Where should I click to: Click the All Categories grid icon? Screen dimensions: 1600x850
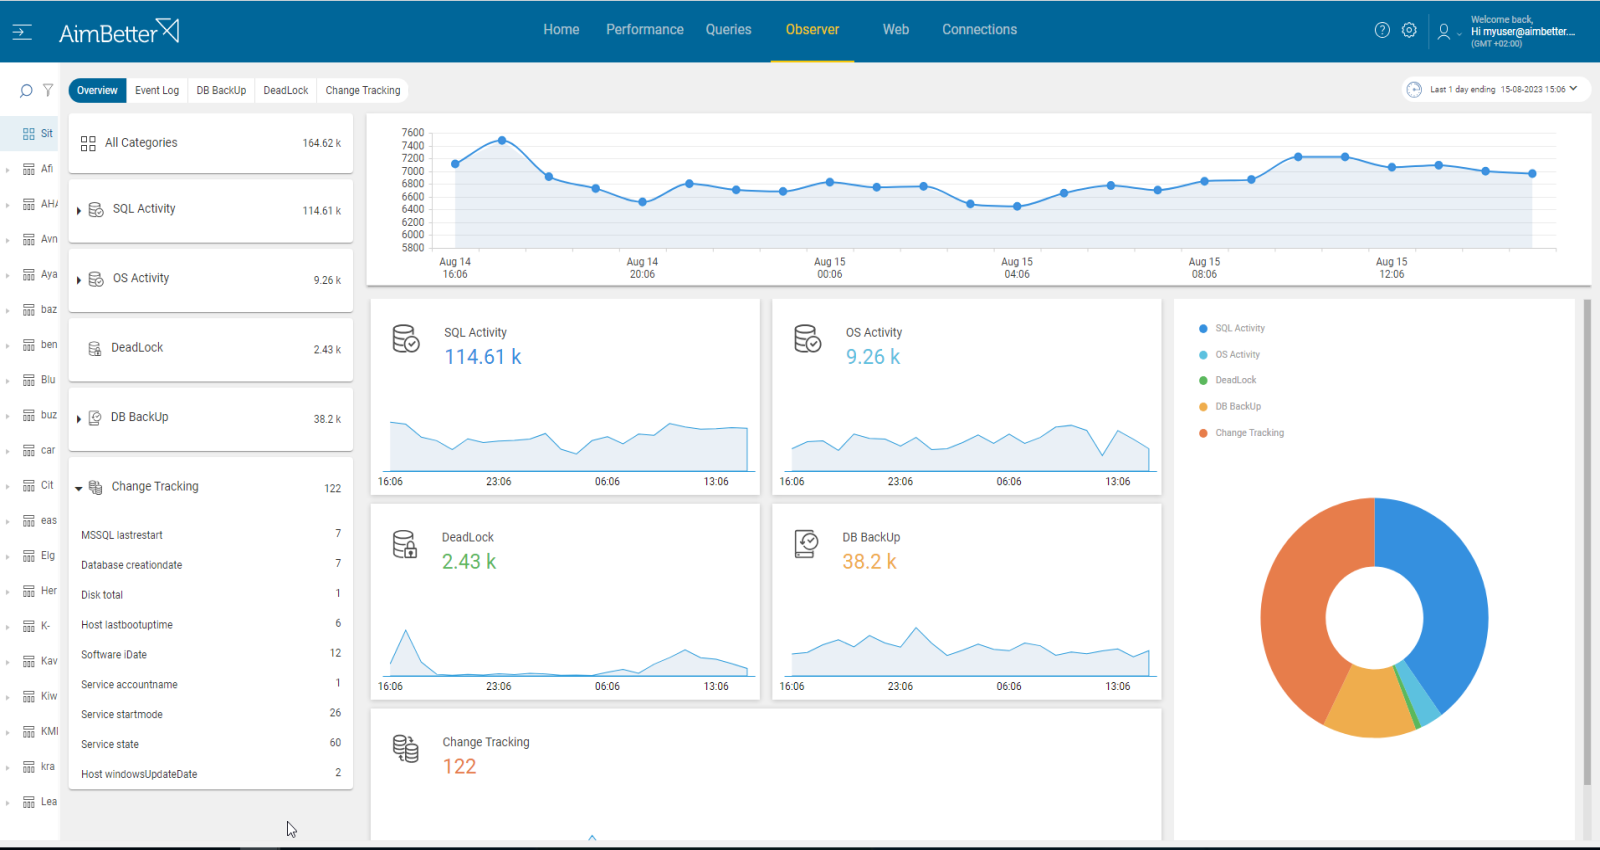click(x=88, y=143)
